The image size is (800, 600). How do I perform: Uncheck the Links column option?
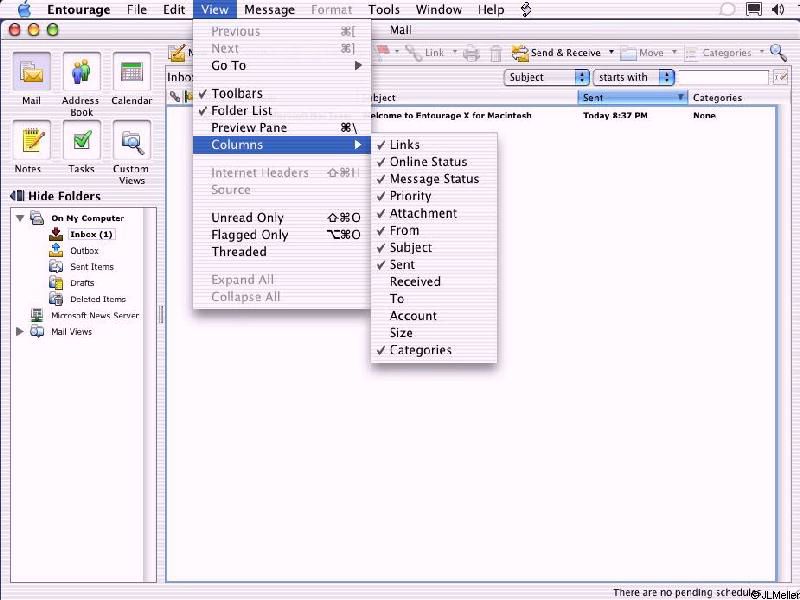coord(434,145)
